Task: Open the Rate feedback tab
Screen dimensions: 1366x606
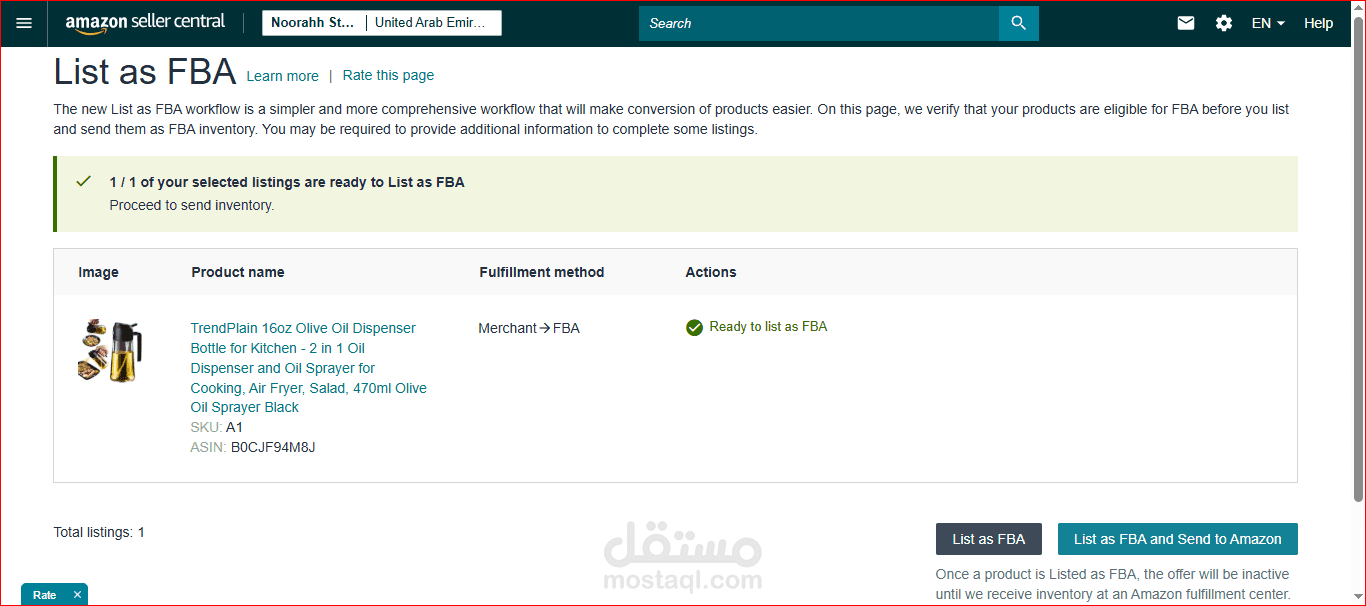Action: 45,595
